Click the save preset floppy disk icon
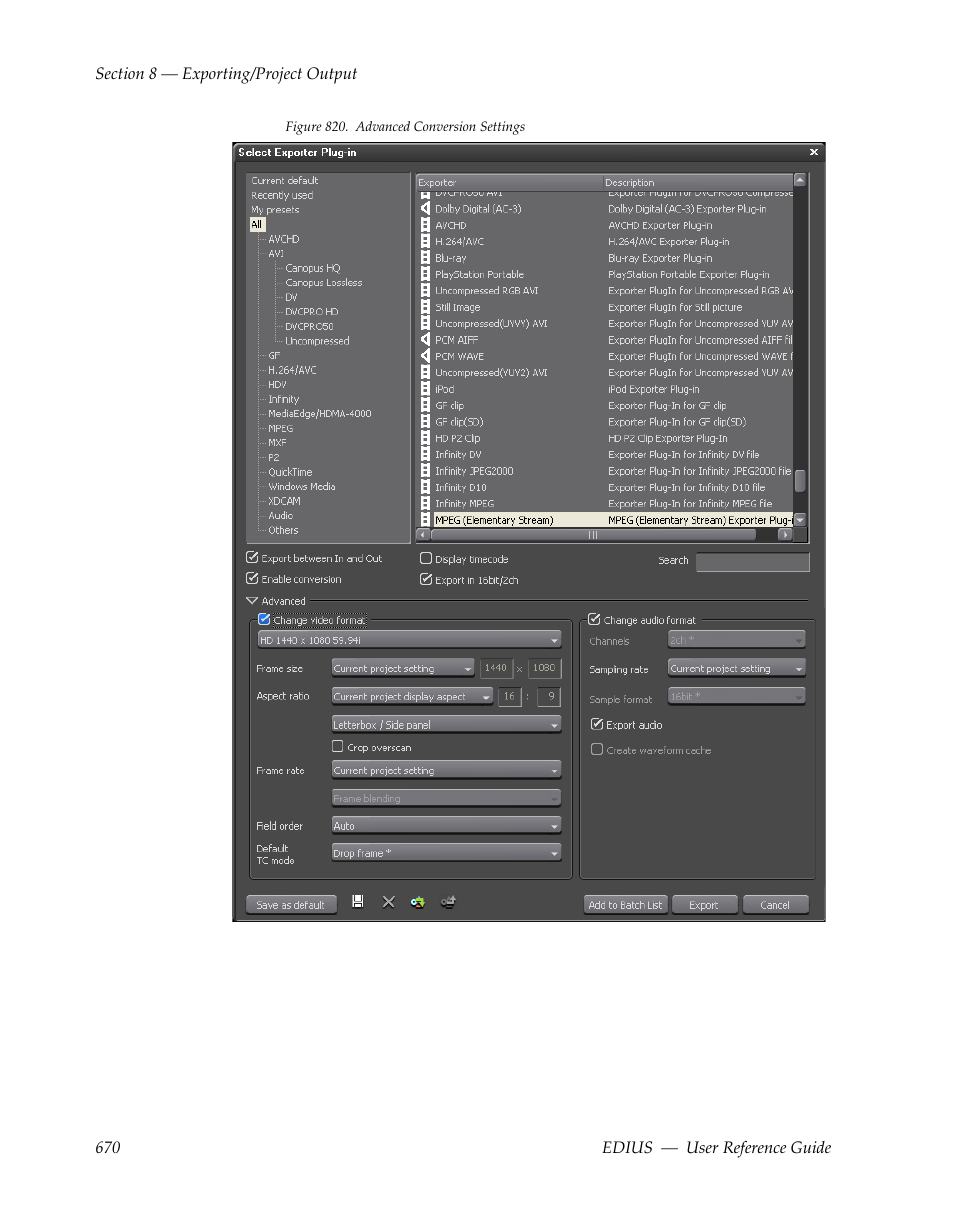954x1227 pixels. click(x=358, y=902)
